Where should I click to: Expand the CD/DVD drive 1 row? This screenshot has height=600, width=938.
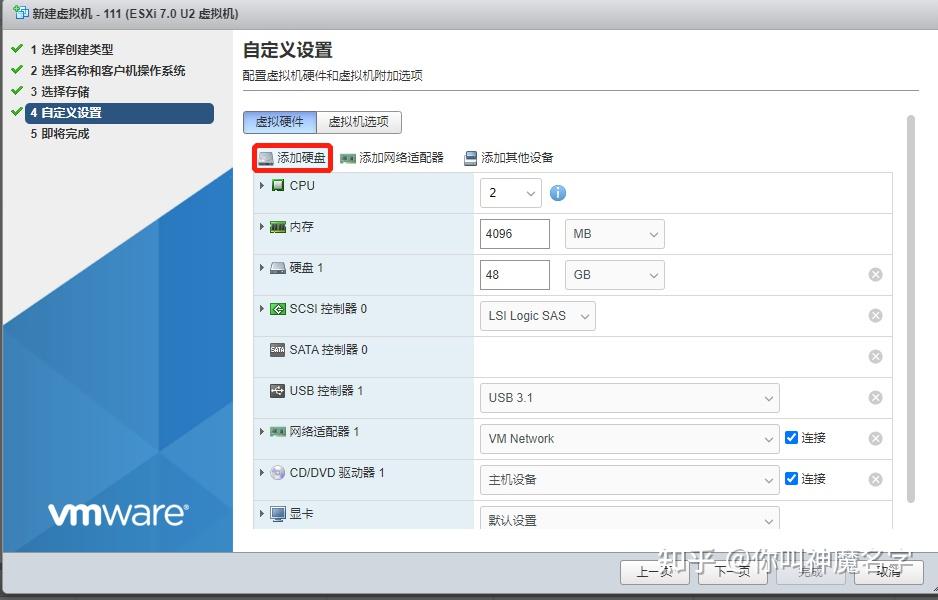coord(261,473)
